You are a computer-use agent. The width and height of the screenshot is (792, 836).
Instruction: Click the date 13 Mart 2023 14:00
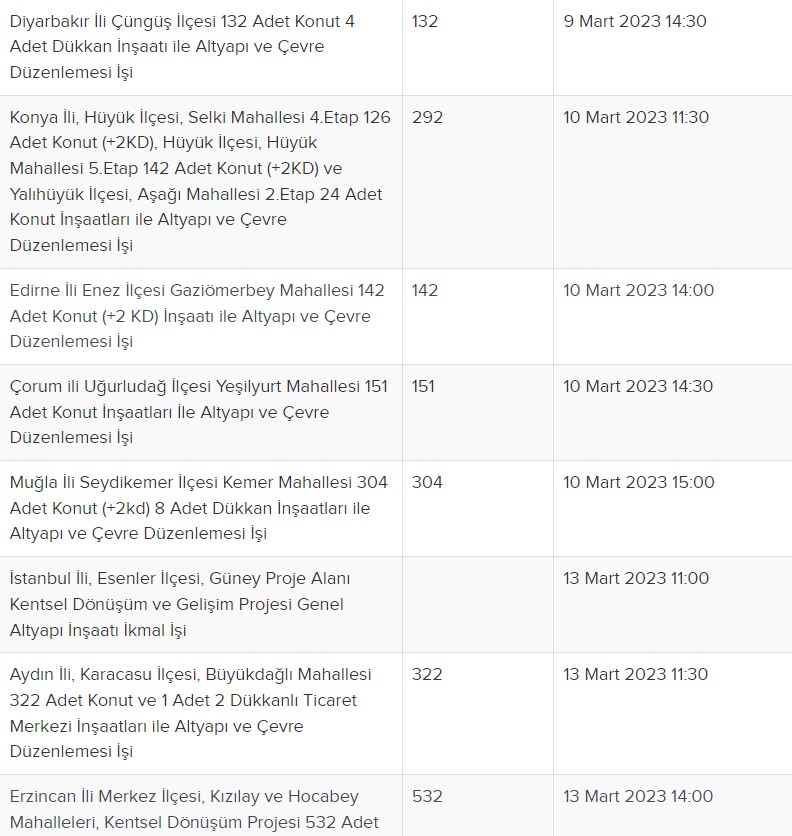[x=638, y=797]
